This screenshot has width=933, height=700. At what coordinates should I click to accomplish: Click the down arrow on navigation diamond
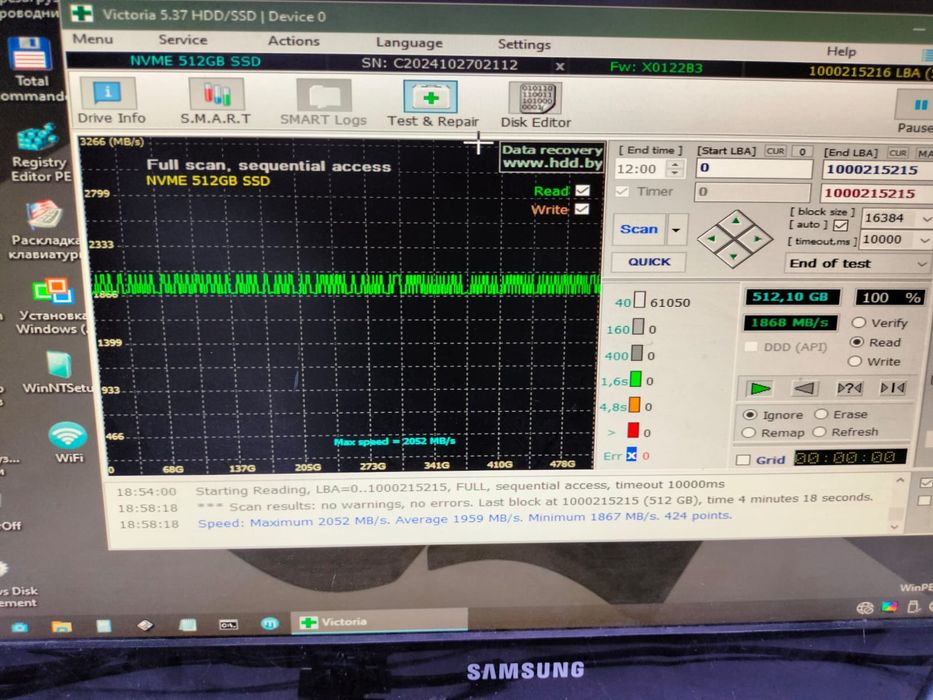click(734, 257)
